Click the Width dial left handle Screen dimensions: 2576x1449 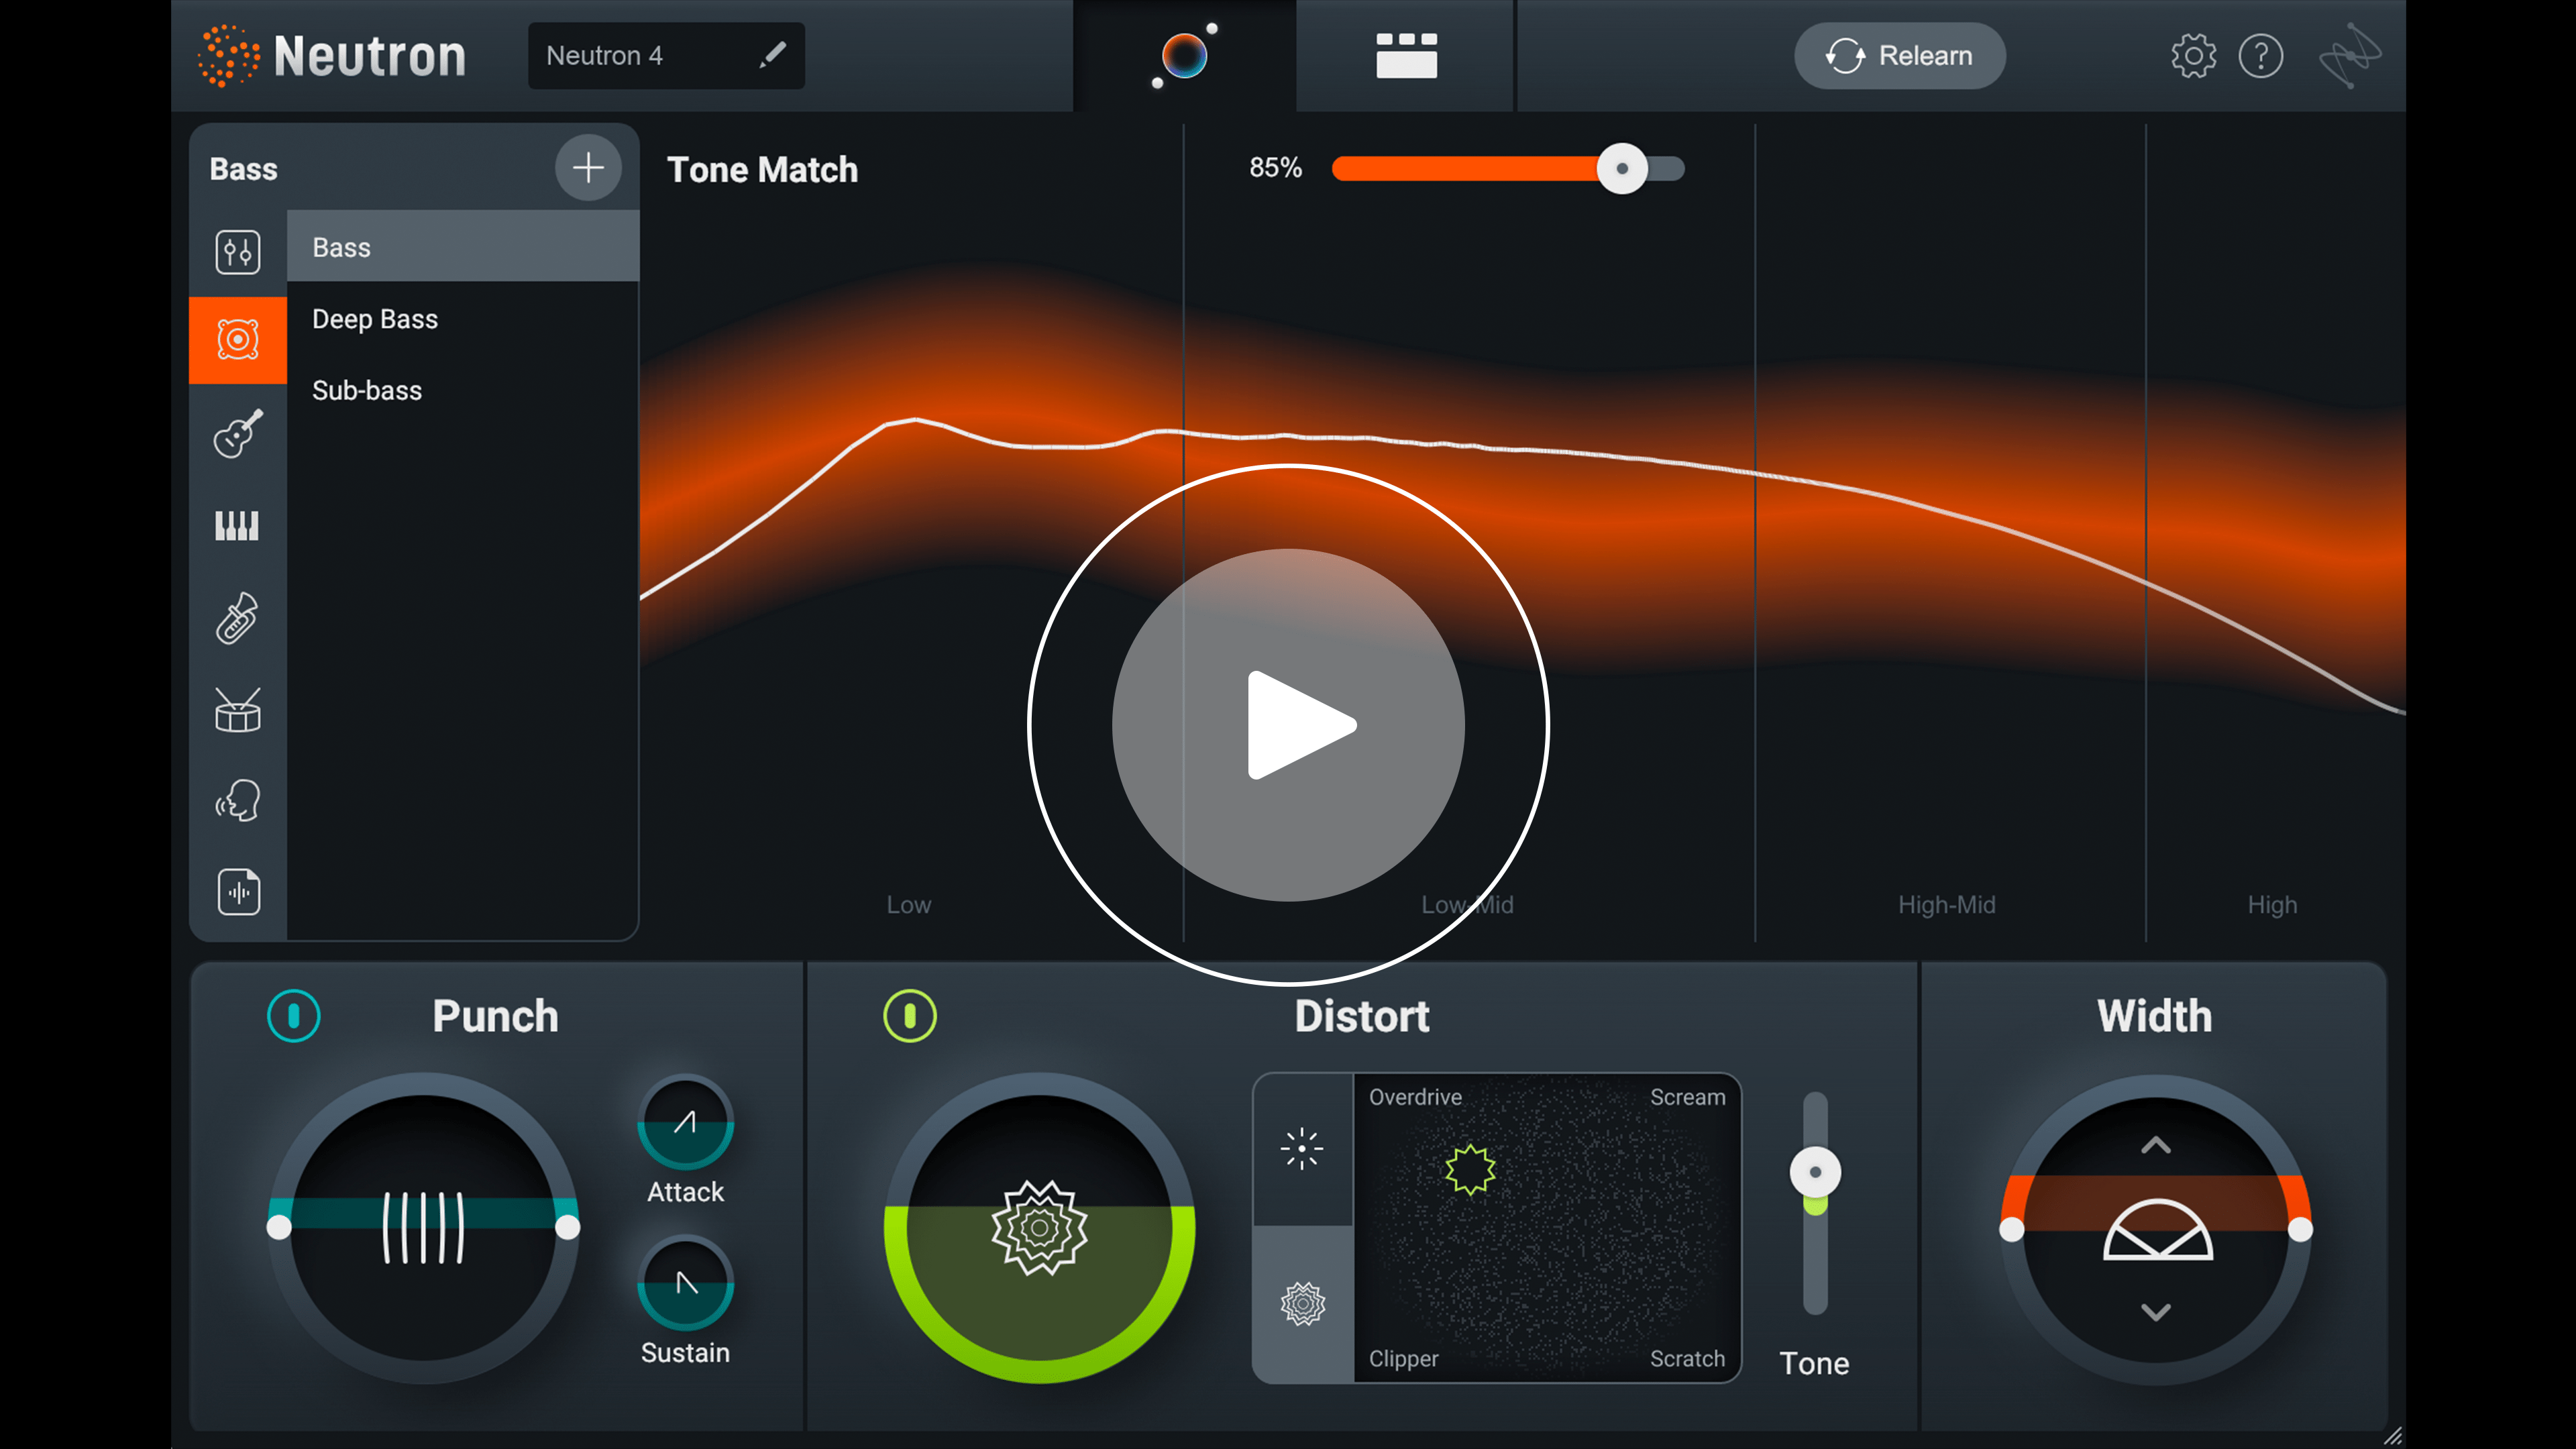pyautogui.click(x=2011, y=1230)
